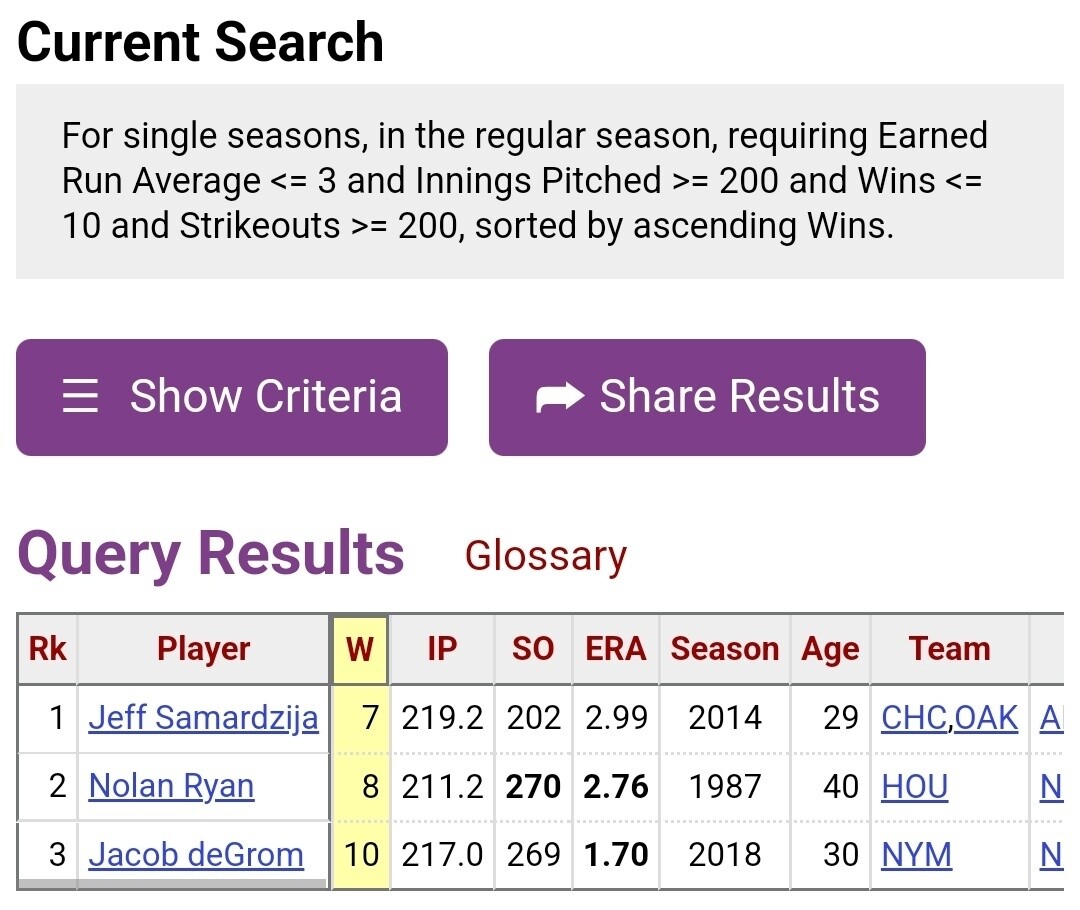
Task: Sort table by the Age column header
Action: pos(829,649)
